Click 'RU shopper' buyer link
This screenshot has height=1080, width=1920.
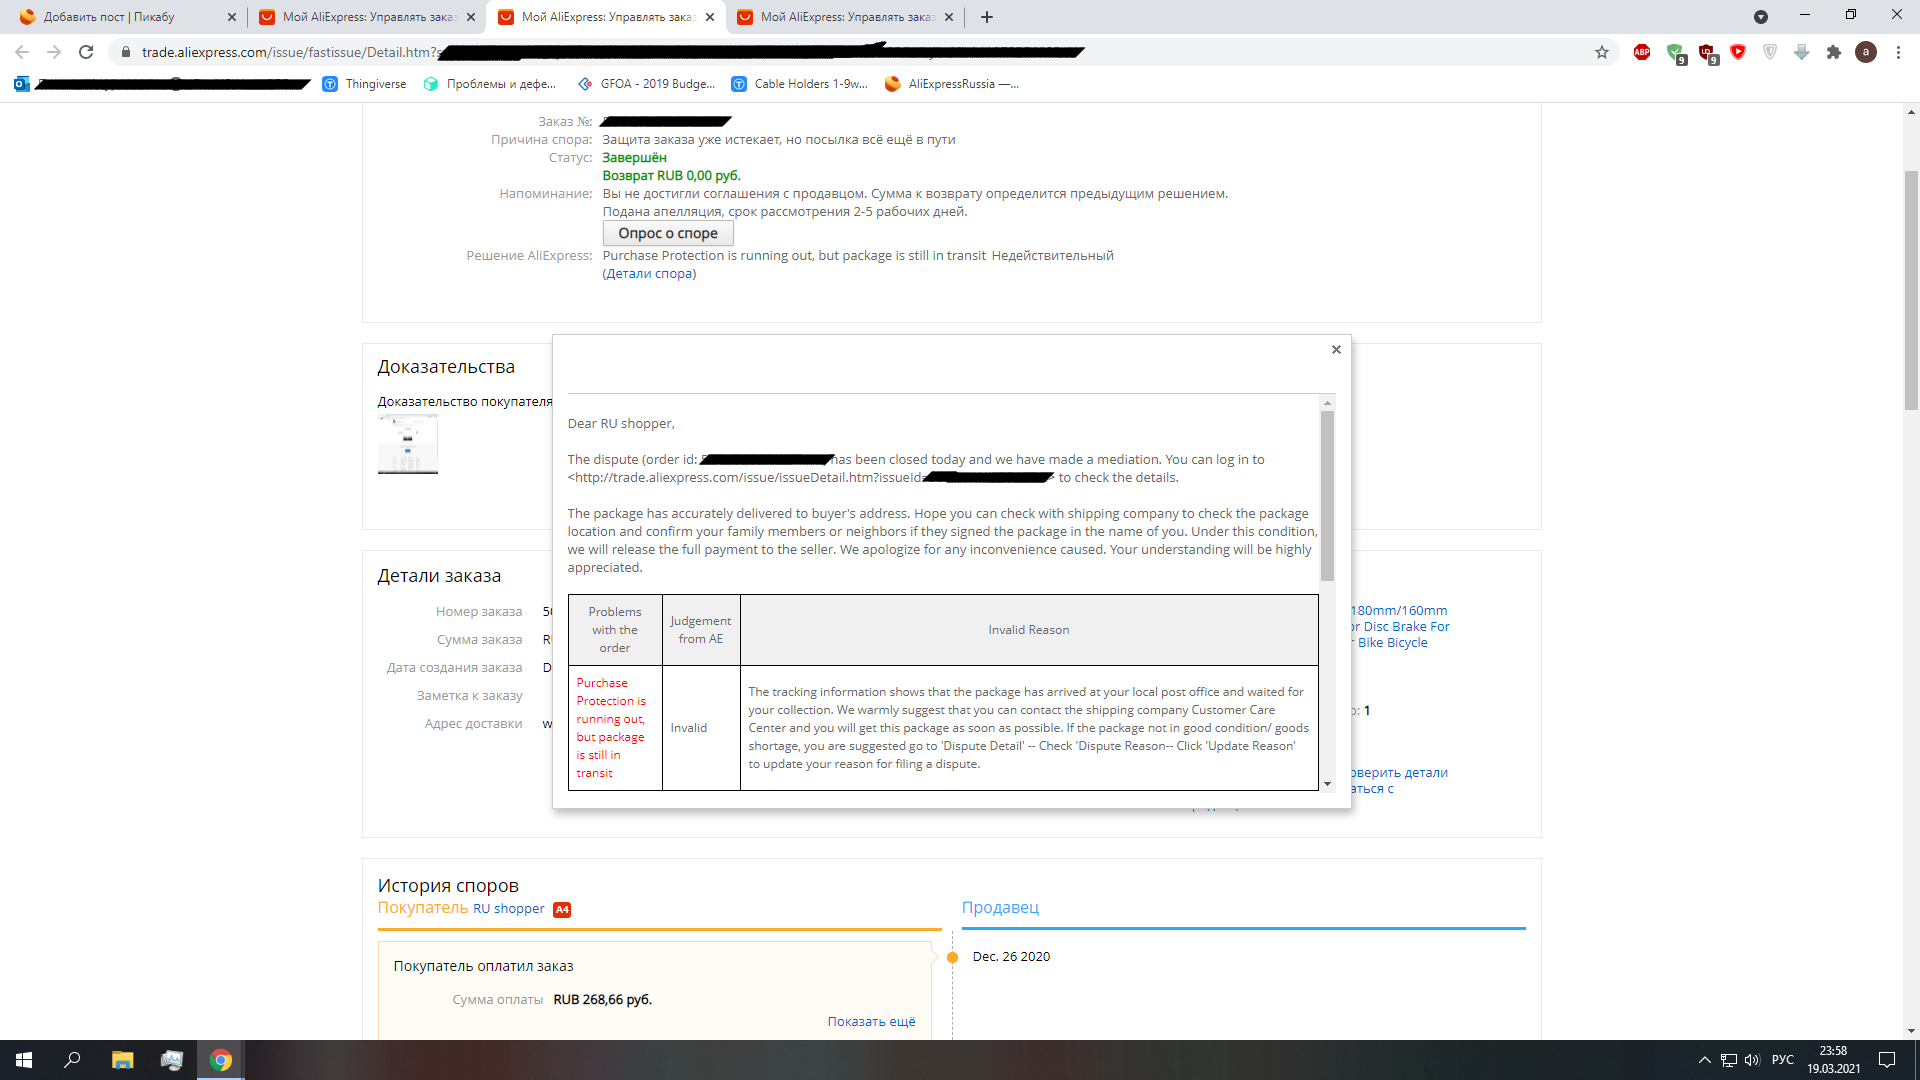[509, 909]
